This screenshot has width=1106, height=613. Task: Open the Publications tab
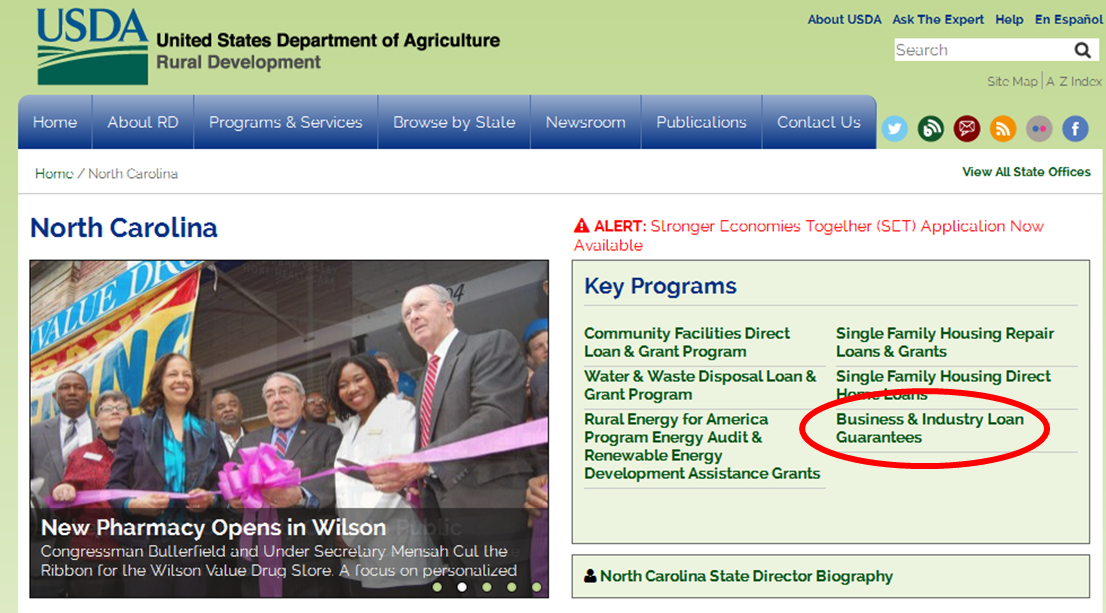pyautogui.click(x=701, y=122)
